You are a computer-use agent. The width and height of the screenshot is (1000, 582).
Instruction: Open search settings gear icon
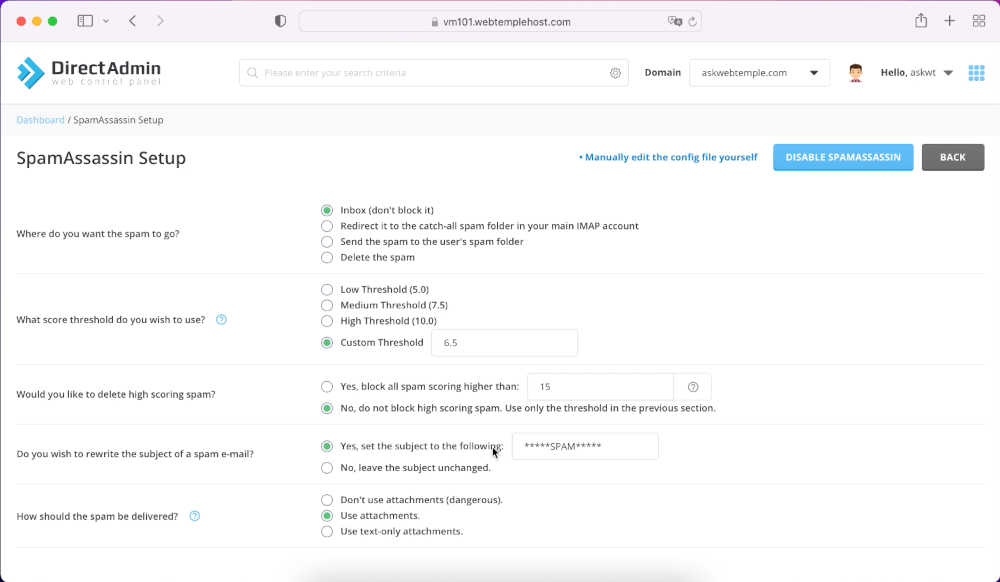pos(615,73)
